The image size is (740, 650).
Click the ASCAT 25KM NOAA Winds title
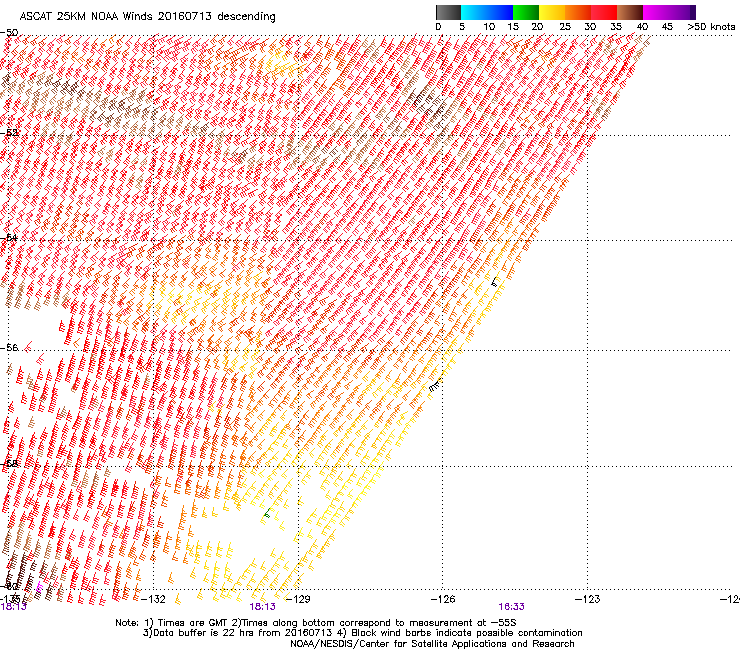(x=147, y=16)
